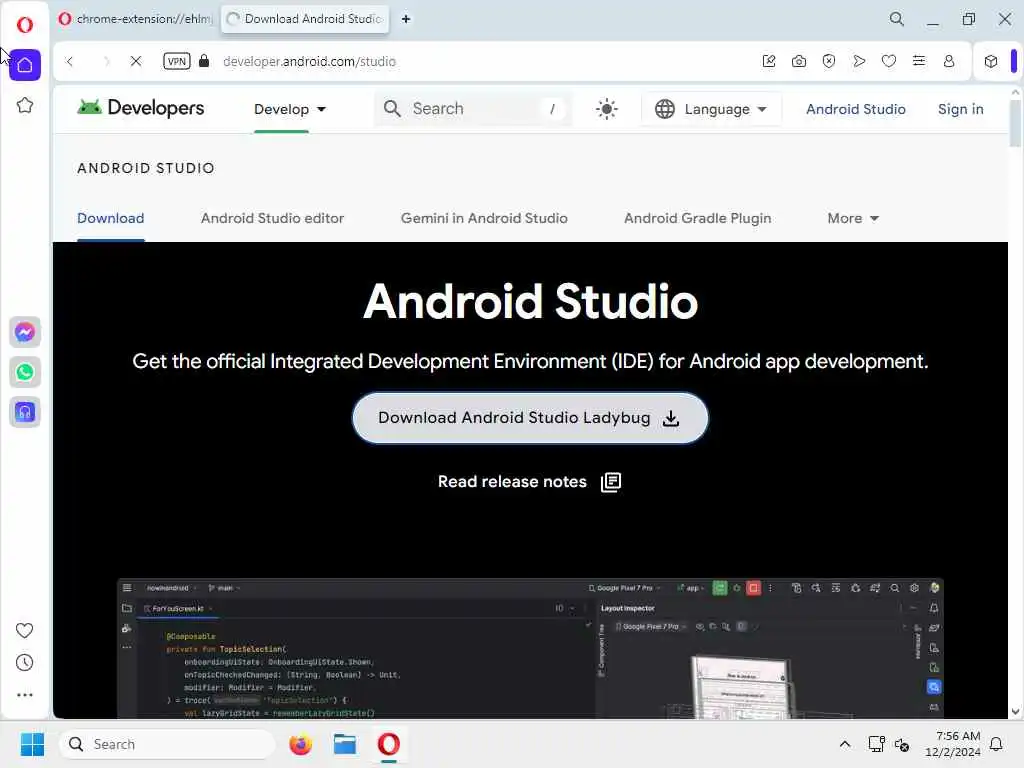Image resolution: width=1024 pixels, height=768 pixels.
Task: Open Gemini in Android Studio tab
Action: tap(484, 218)
